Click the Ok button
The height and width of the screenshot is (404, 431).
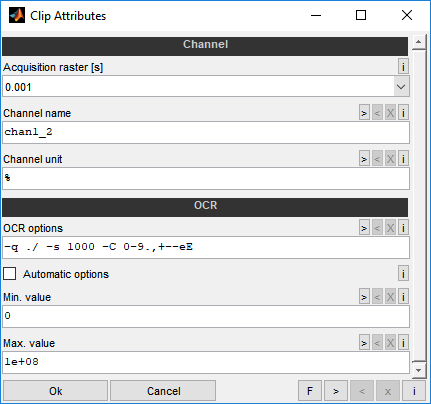(55, 391)
